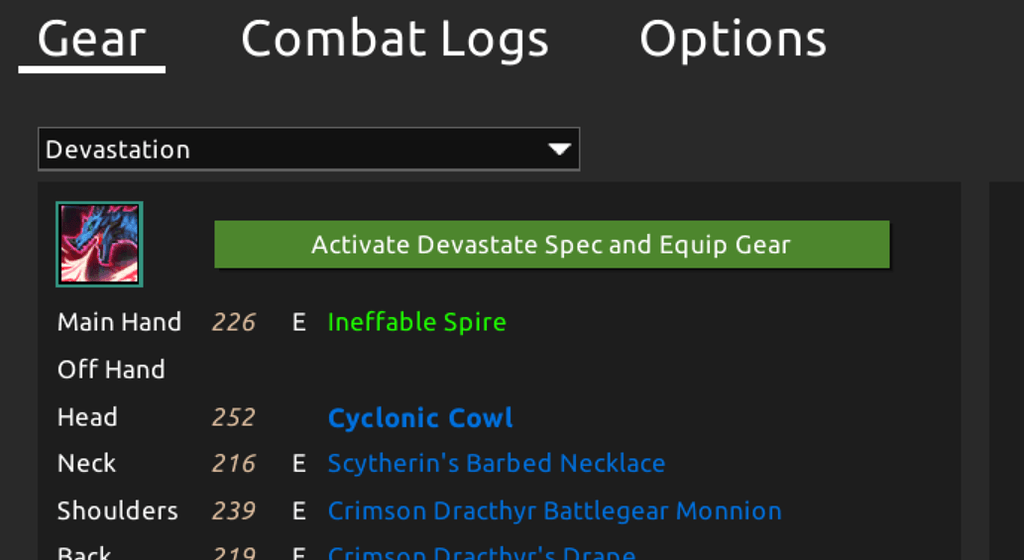Select the Gear tab
Viewport: 1024px width, 560px height.
[x=91, y=39]
